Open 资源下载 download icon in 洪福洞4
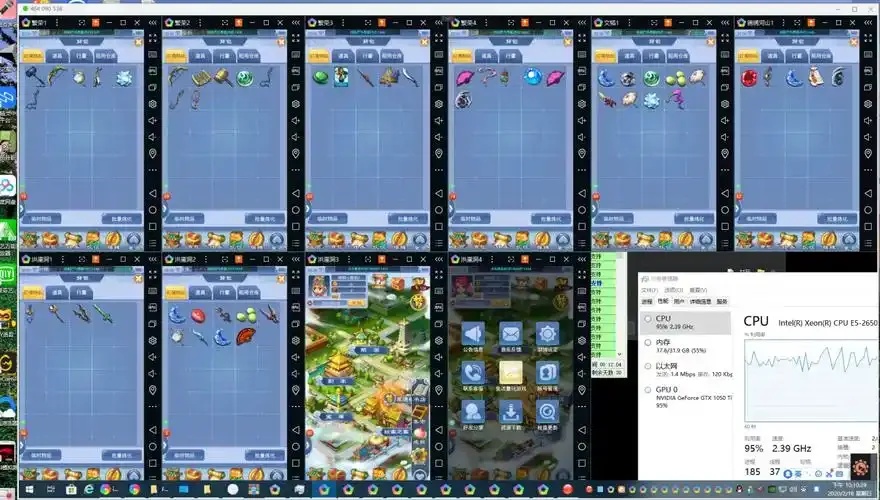880x500 pixels. pos(510,412)
